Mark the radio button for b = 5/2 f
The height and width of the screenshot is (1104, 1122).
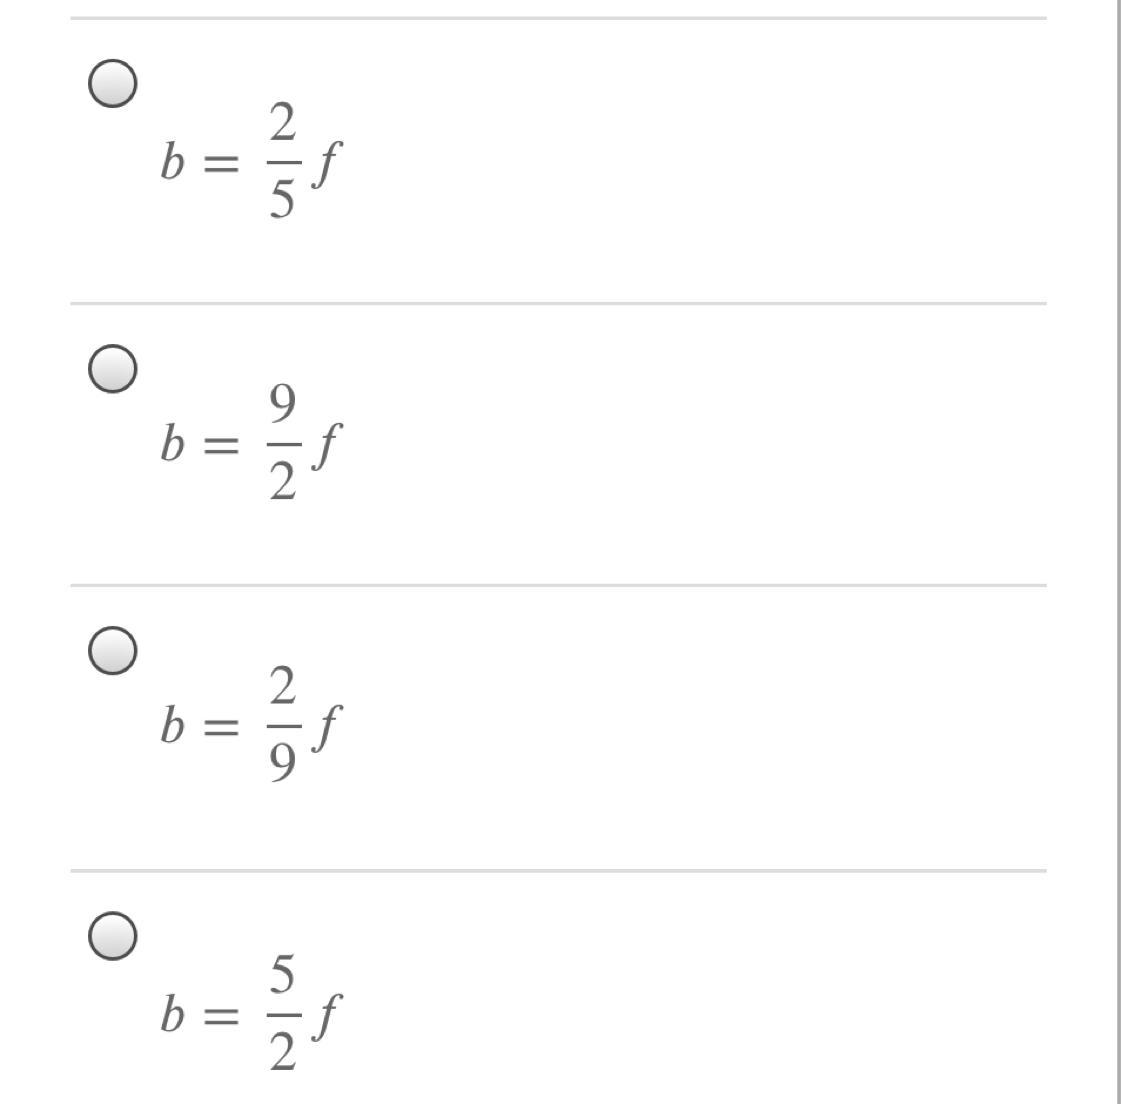(112, 936)
